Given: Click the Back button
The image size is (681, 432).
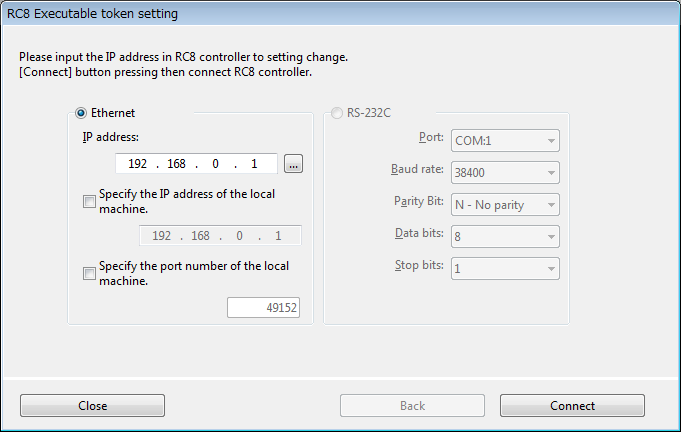Looking at the screenshot, I should pos(412,406).
